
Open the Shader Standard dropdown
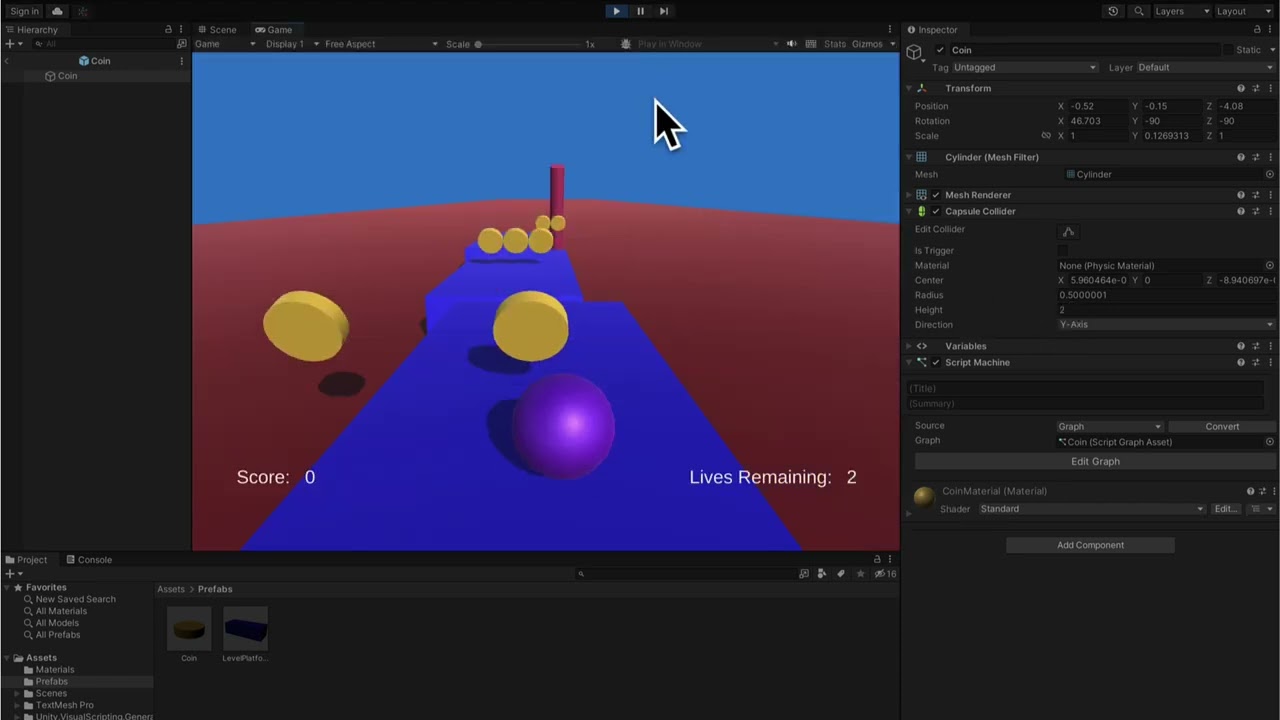[x=1091, y=509]
